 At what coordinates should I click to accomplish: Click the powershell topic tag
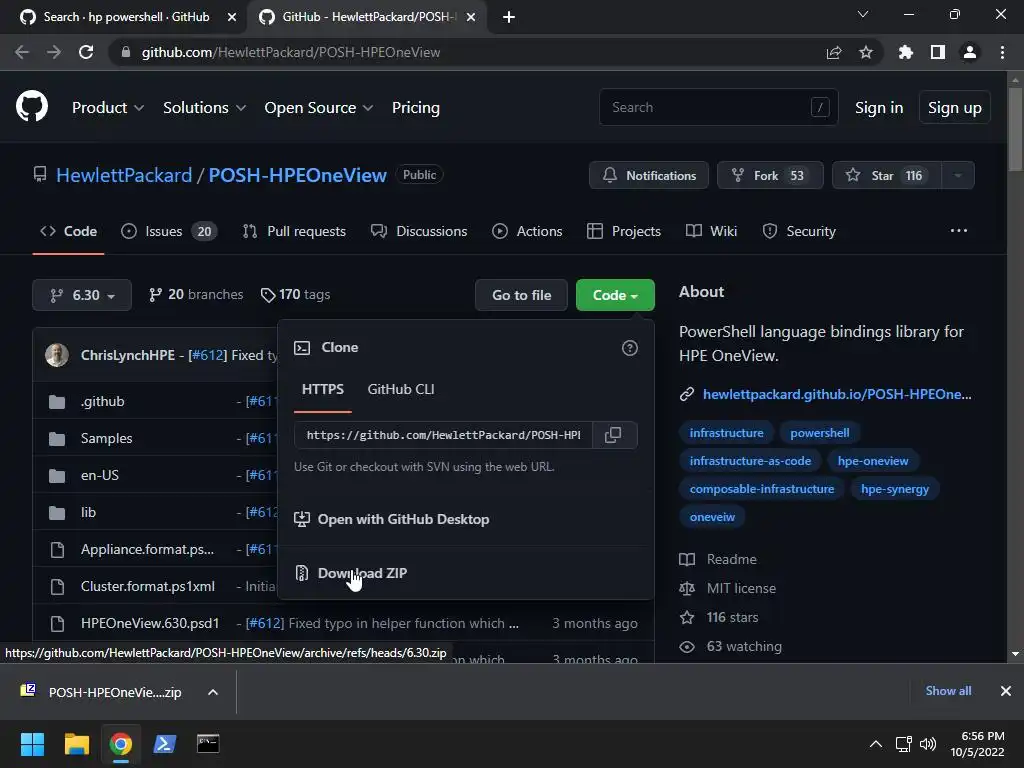820,433
